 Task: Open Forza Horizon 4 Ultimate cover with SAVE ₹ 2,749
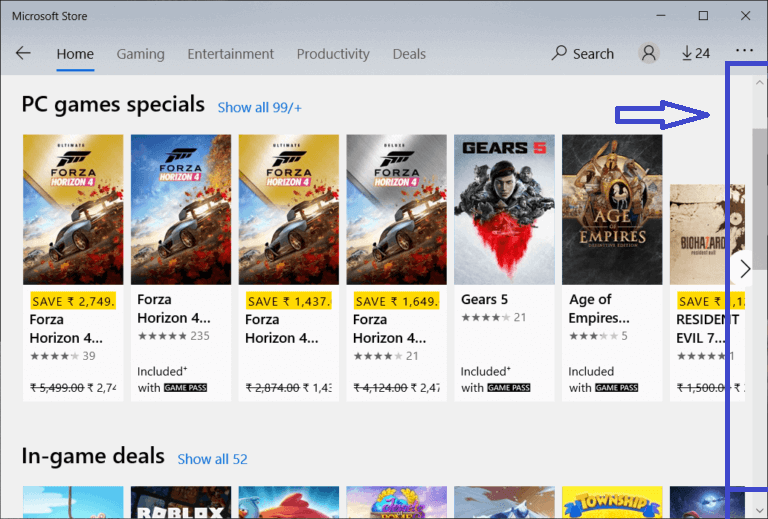coord(73,210)
